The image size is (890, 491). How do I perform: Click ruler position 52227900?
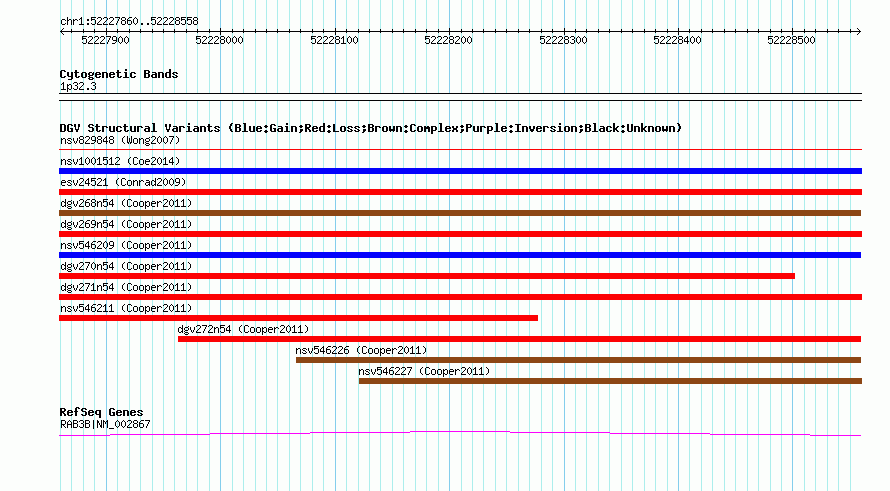[x=106, y=40]
